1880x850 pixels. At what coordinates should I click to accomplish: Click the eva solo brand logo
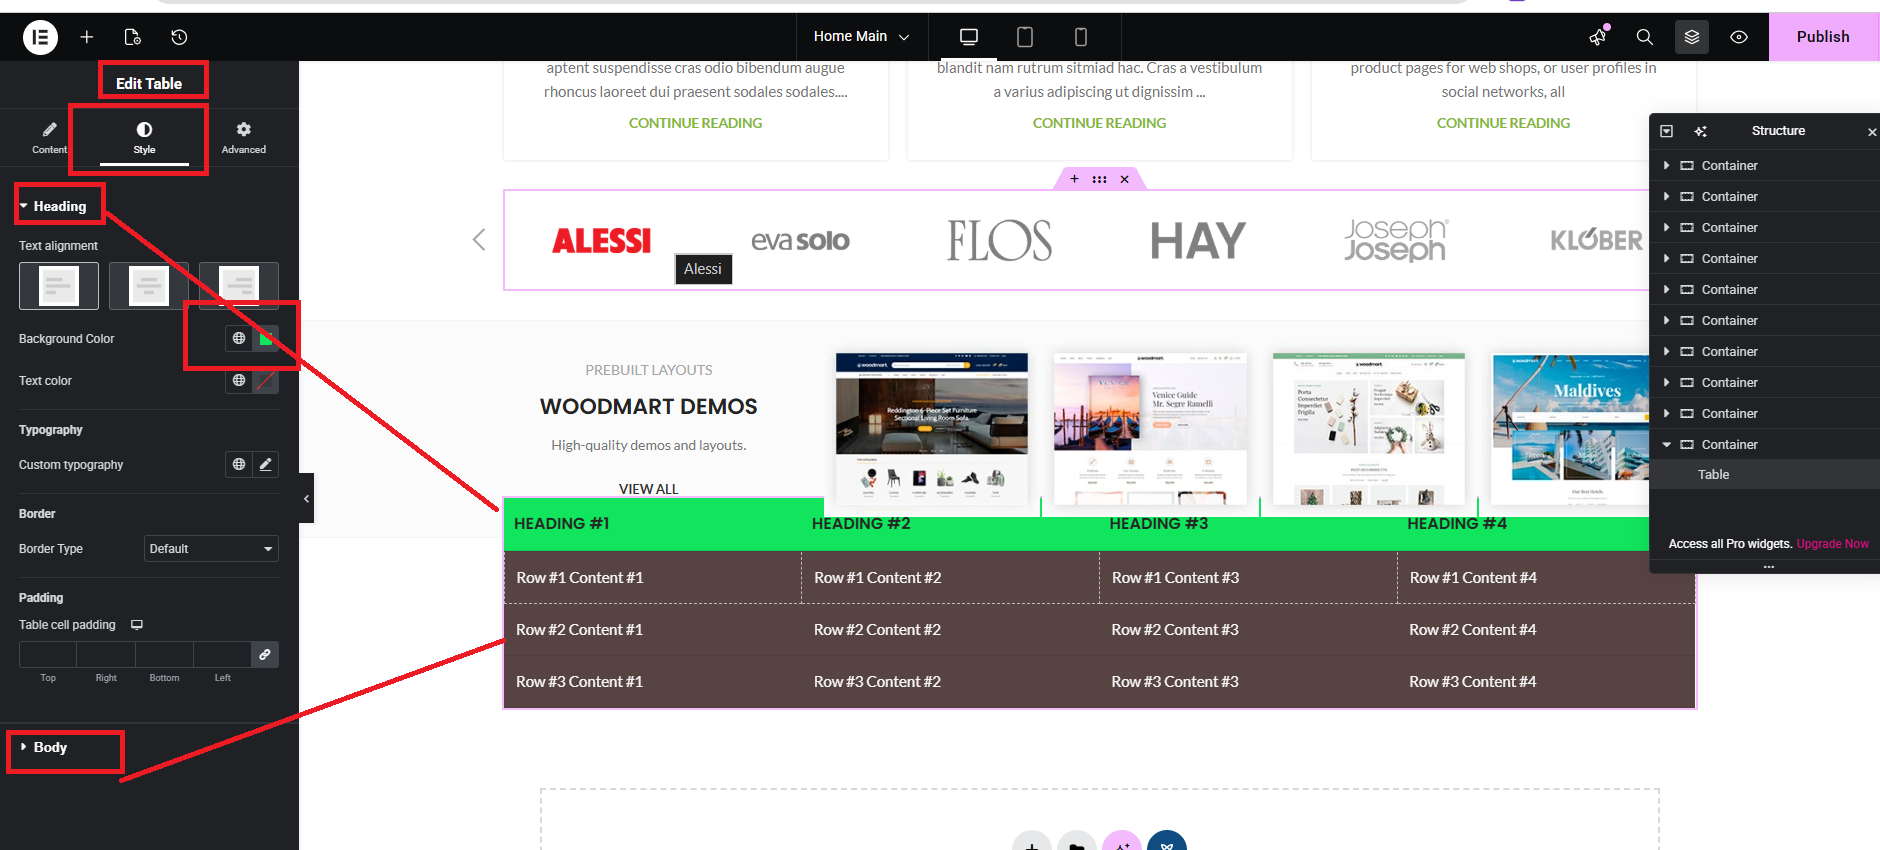(800, 241)
